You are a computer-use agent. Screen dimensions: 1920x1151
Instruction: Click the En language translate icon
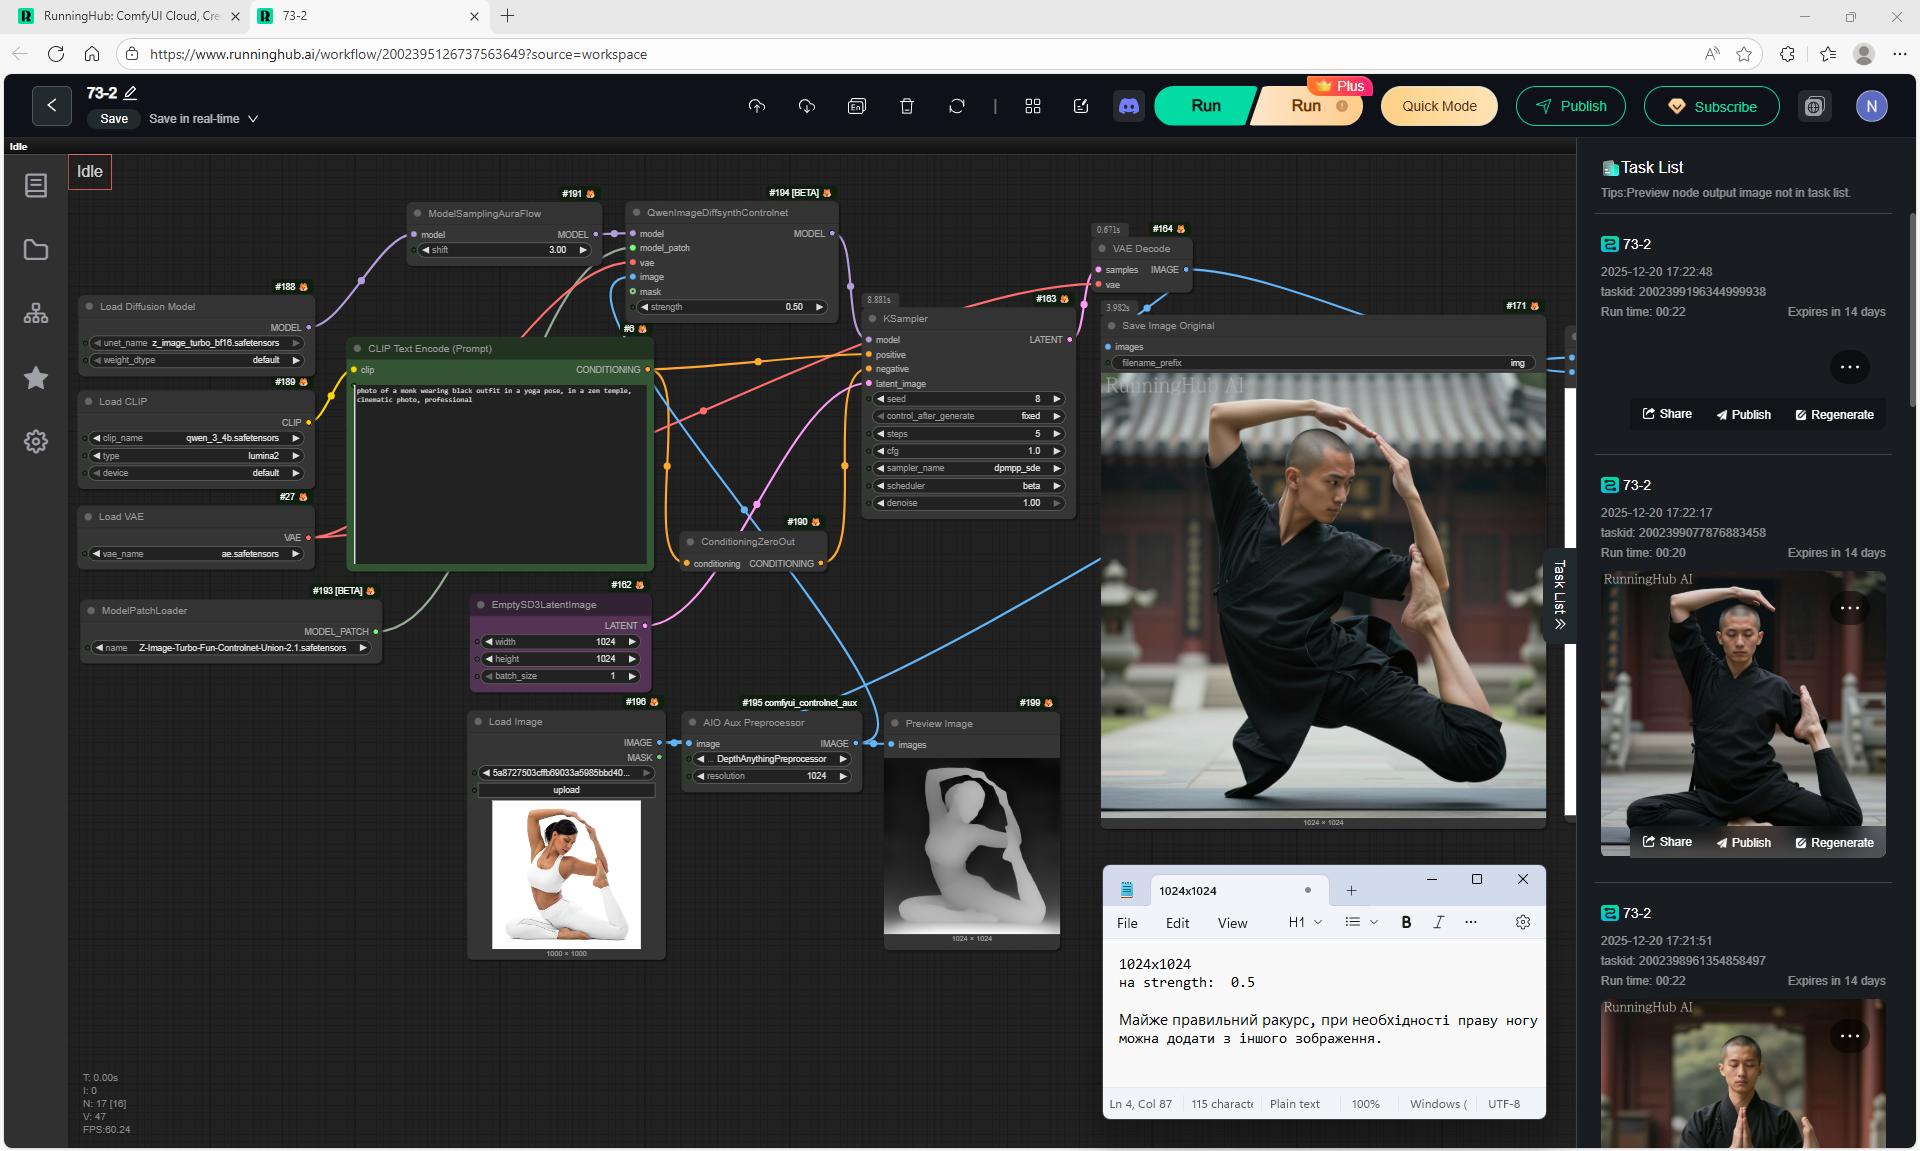coord(857,106)
